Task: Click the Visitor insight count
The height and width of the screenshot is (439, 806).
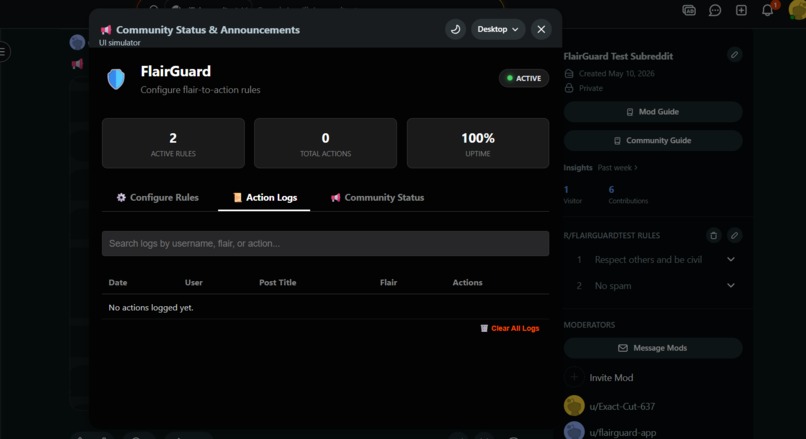Action: [566, 190]
